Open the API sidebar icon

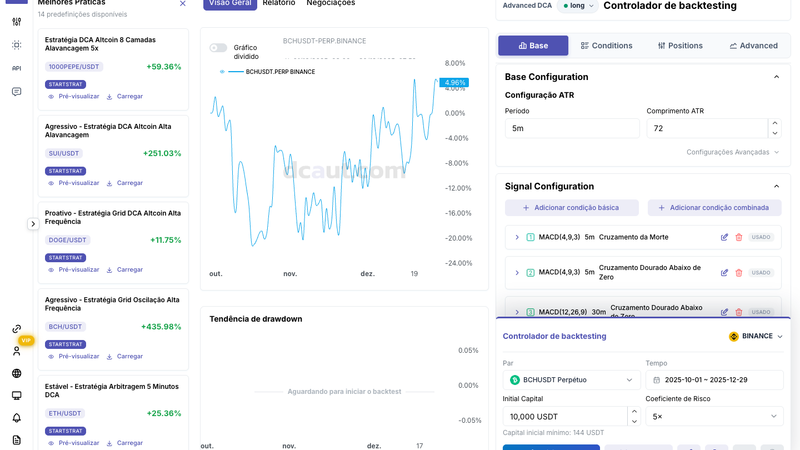[16, 68]
